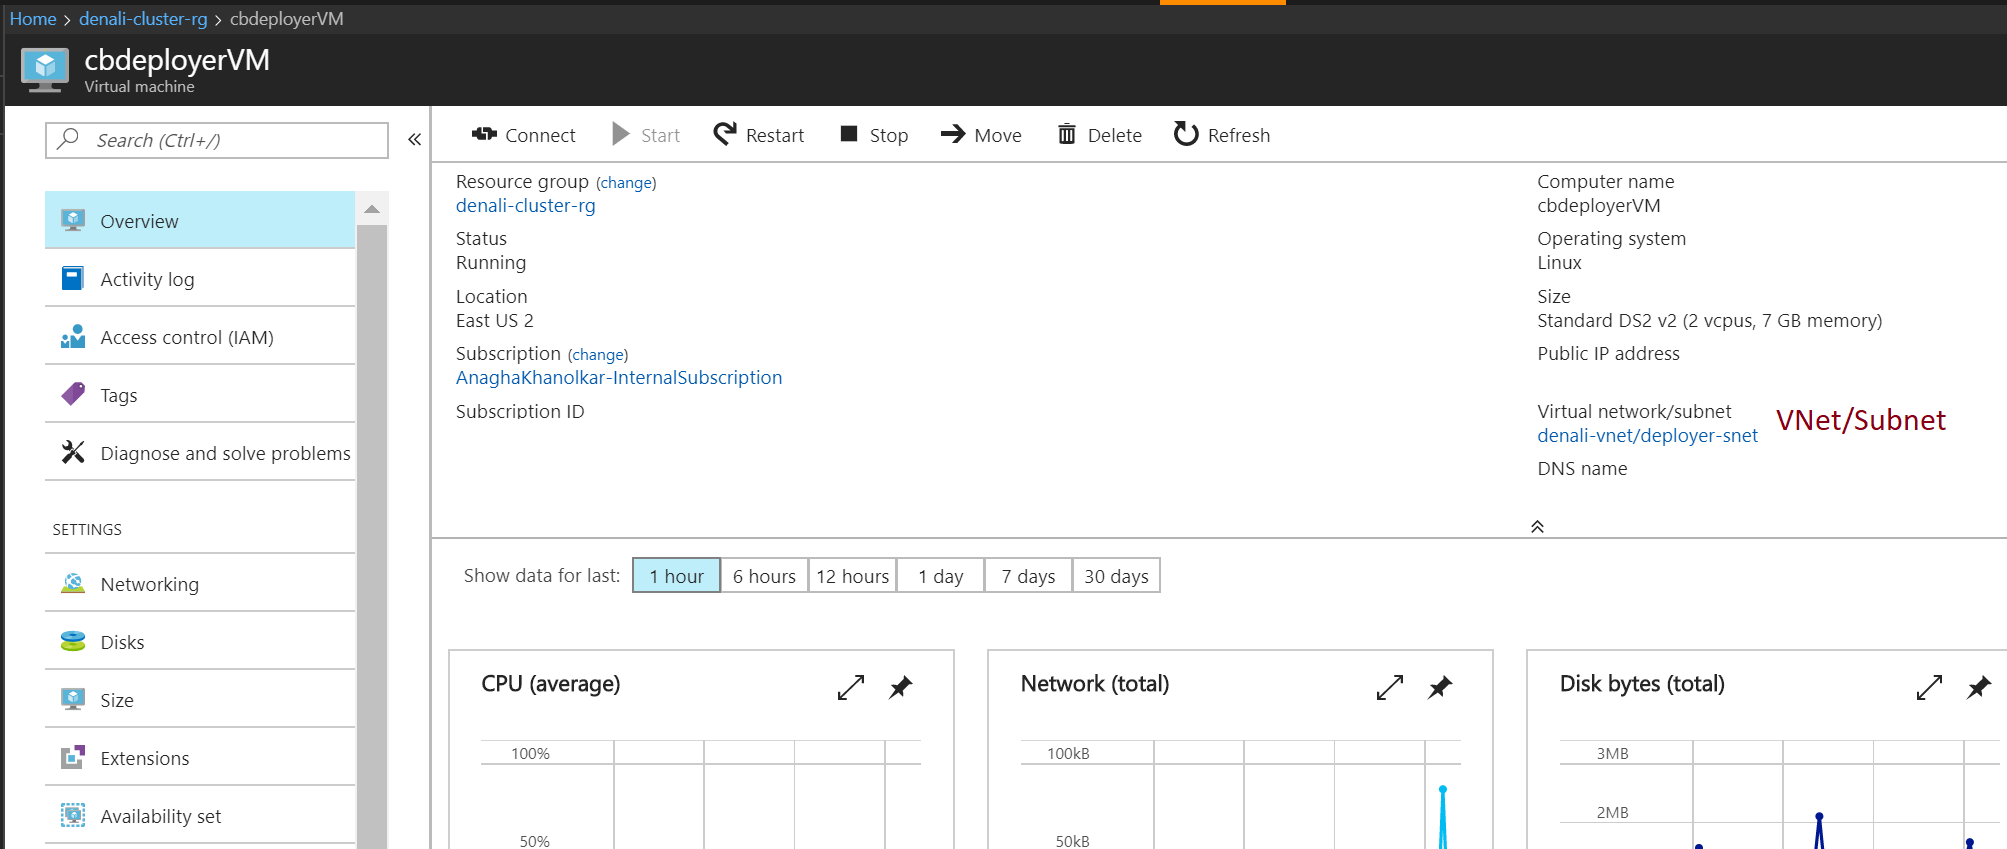Click the Connect toolbar icon
Viewport: 2007px width, 849px height.
485,134
